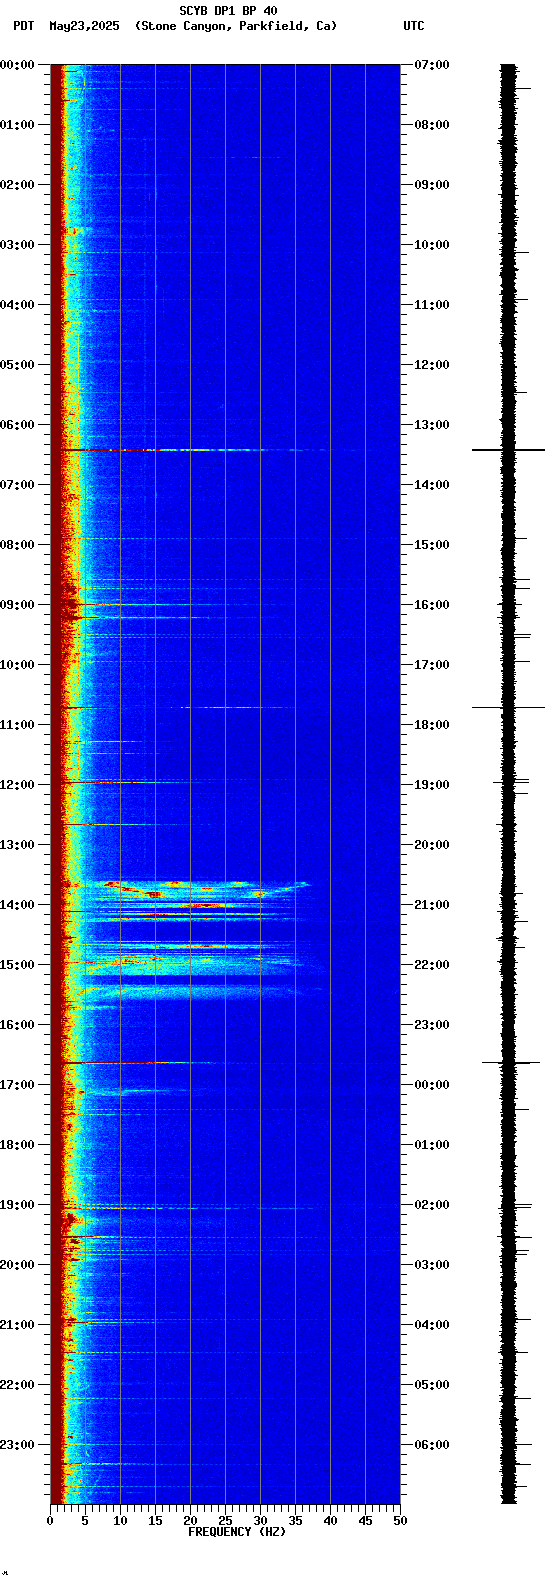Click the PDT time label '03:00'
Image resolution: width=552 pixels, height=1584 pixels.
click(17, 245)
